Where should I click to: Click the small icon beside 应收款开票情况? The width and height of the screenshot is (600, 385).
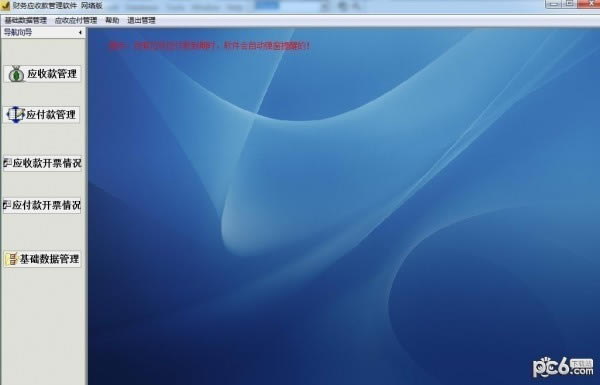click(7, 163)
